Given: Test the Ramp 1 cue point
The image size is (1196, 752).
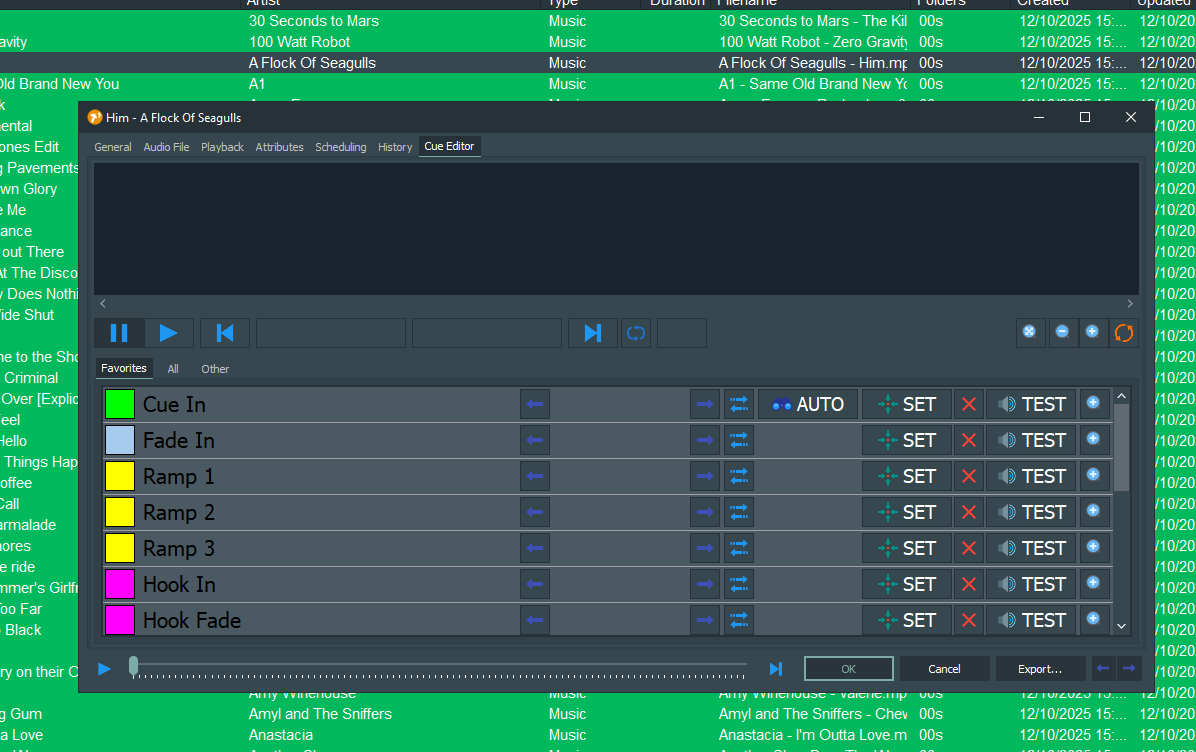Looking at the screenshot, I should (x=1031, y=476).
